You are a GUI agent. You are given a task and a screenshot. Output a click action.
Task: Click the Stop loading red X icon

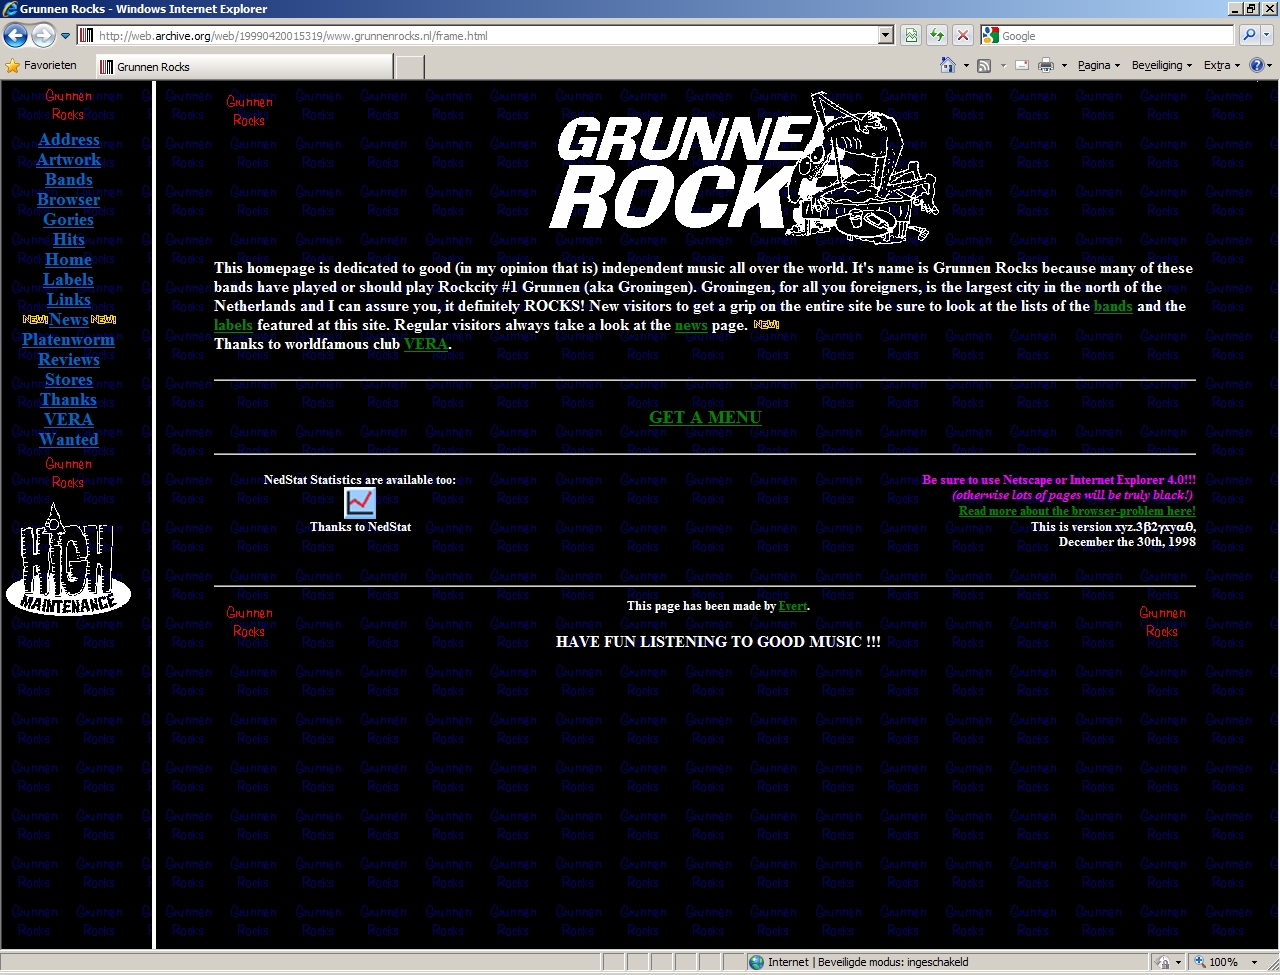(962, 36)
